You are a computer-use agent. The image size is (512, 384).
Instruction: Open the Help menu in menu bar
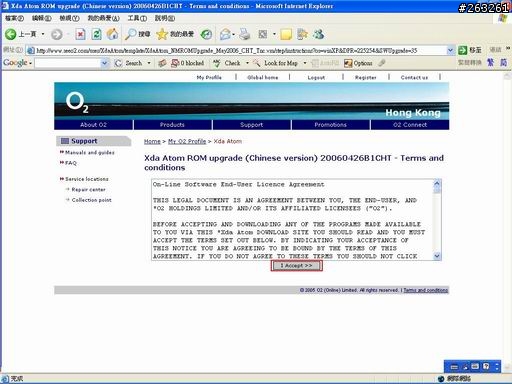pos(165,18)
